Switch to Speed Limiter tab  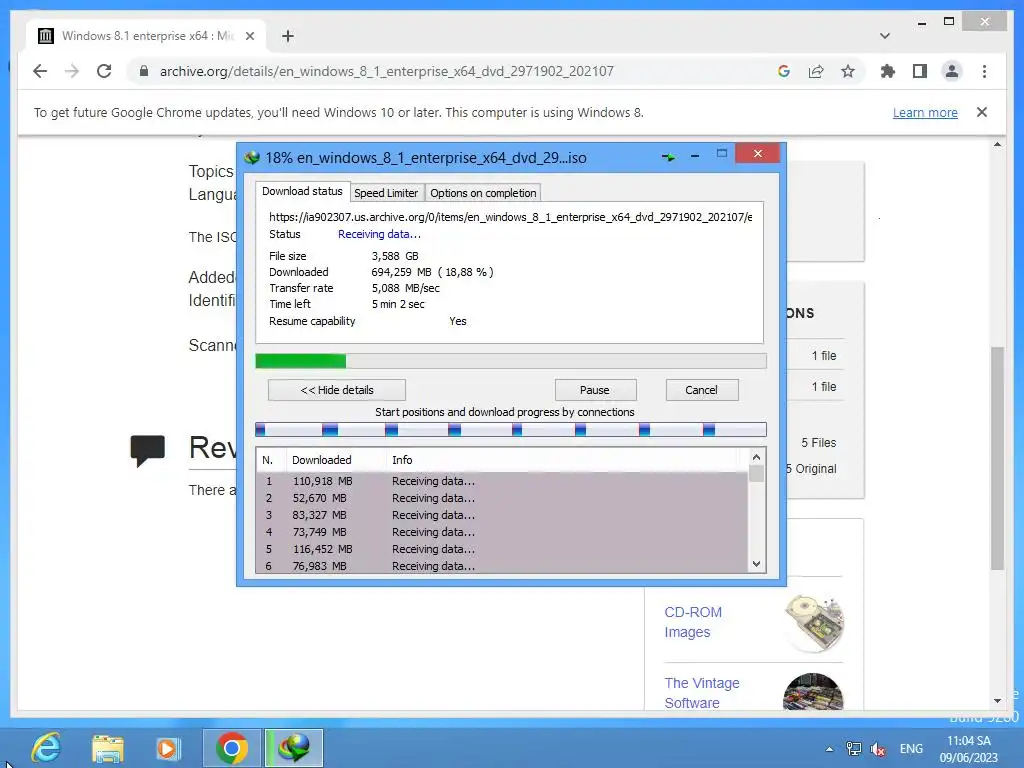[x=386, y=193]
